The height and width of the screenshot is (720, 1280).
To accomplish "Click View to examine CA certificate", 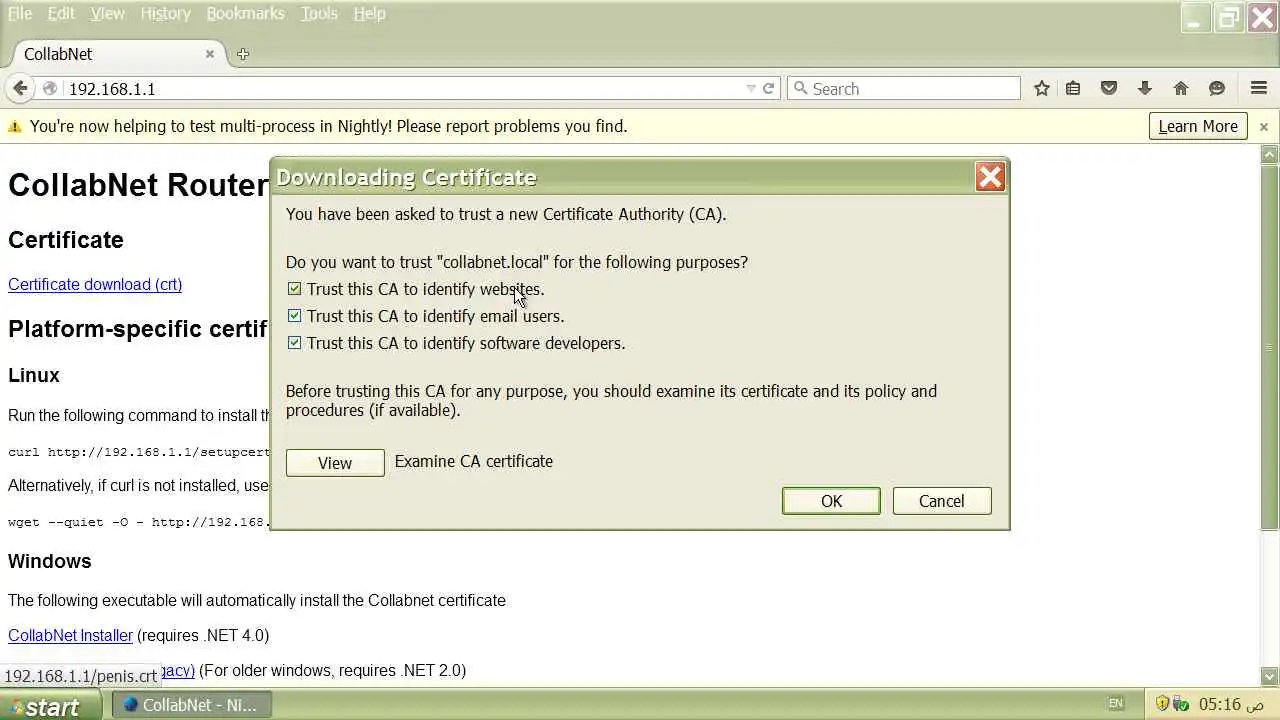I will pos(335,463).
